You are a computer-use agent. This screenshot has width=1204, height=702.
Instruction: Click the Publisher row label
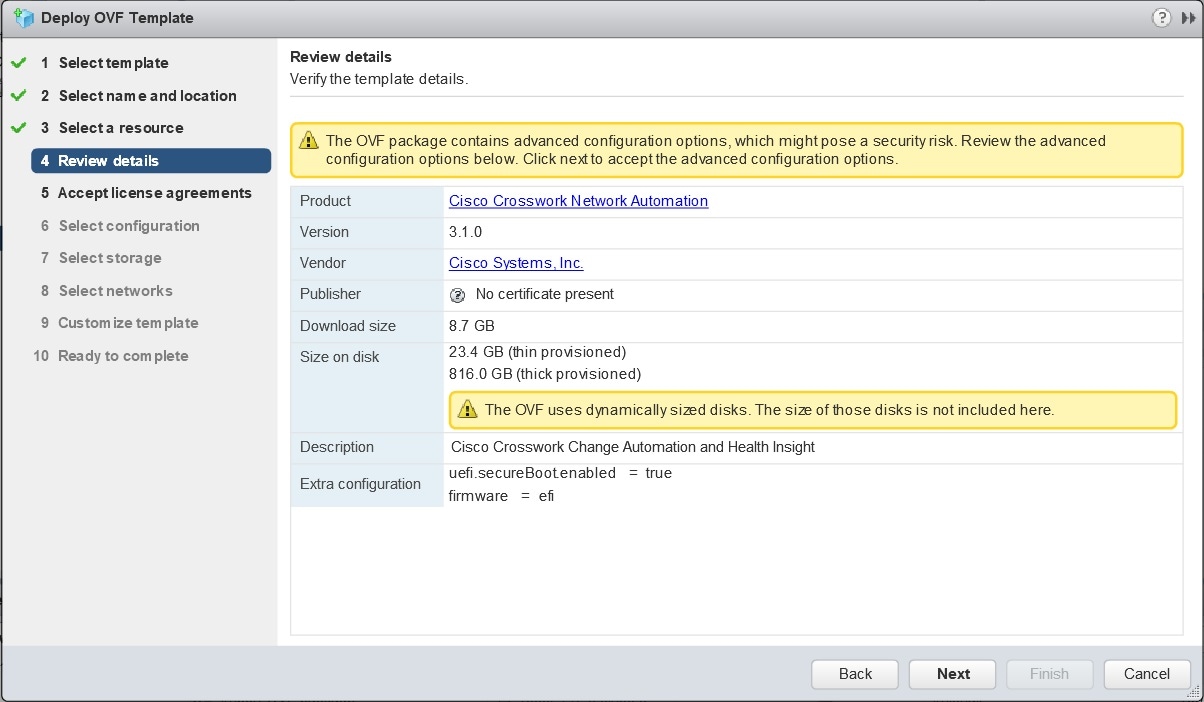[330, 294]
